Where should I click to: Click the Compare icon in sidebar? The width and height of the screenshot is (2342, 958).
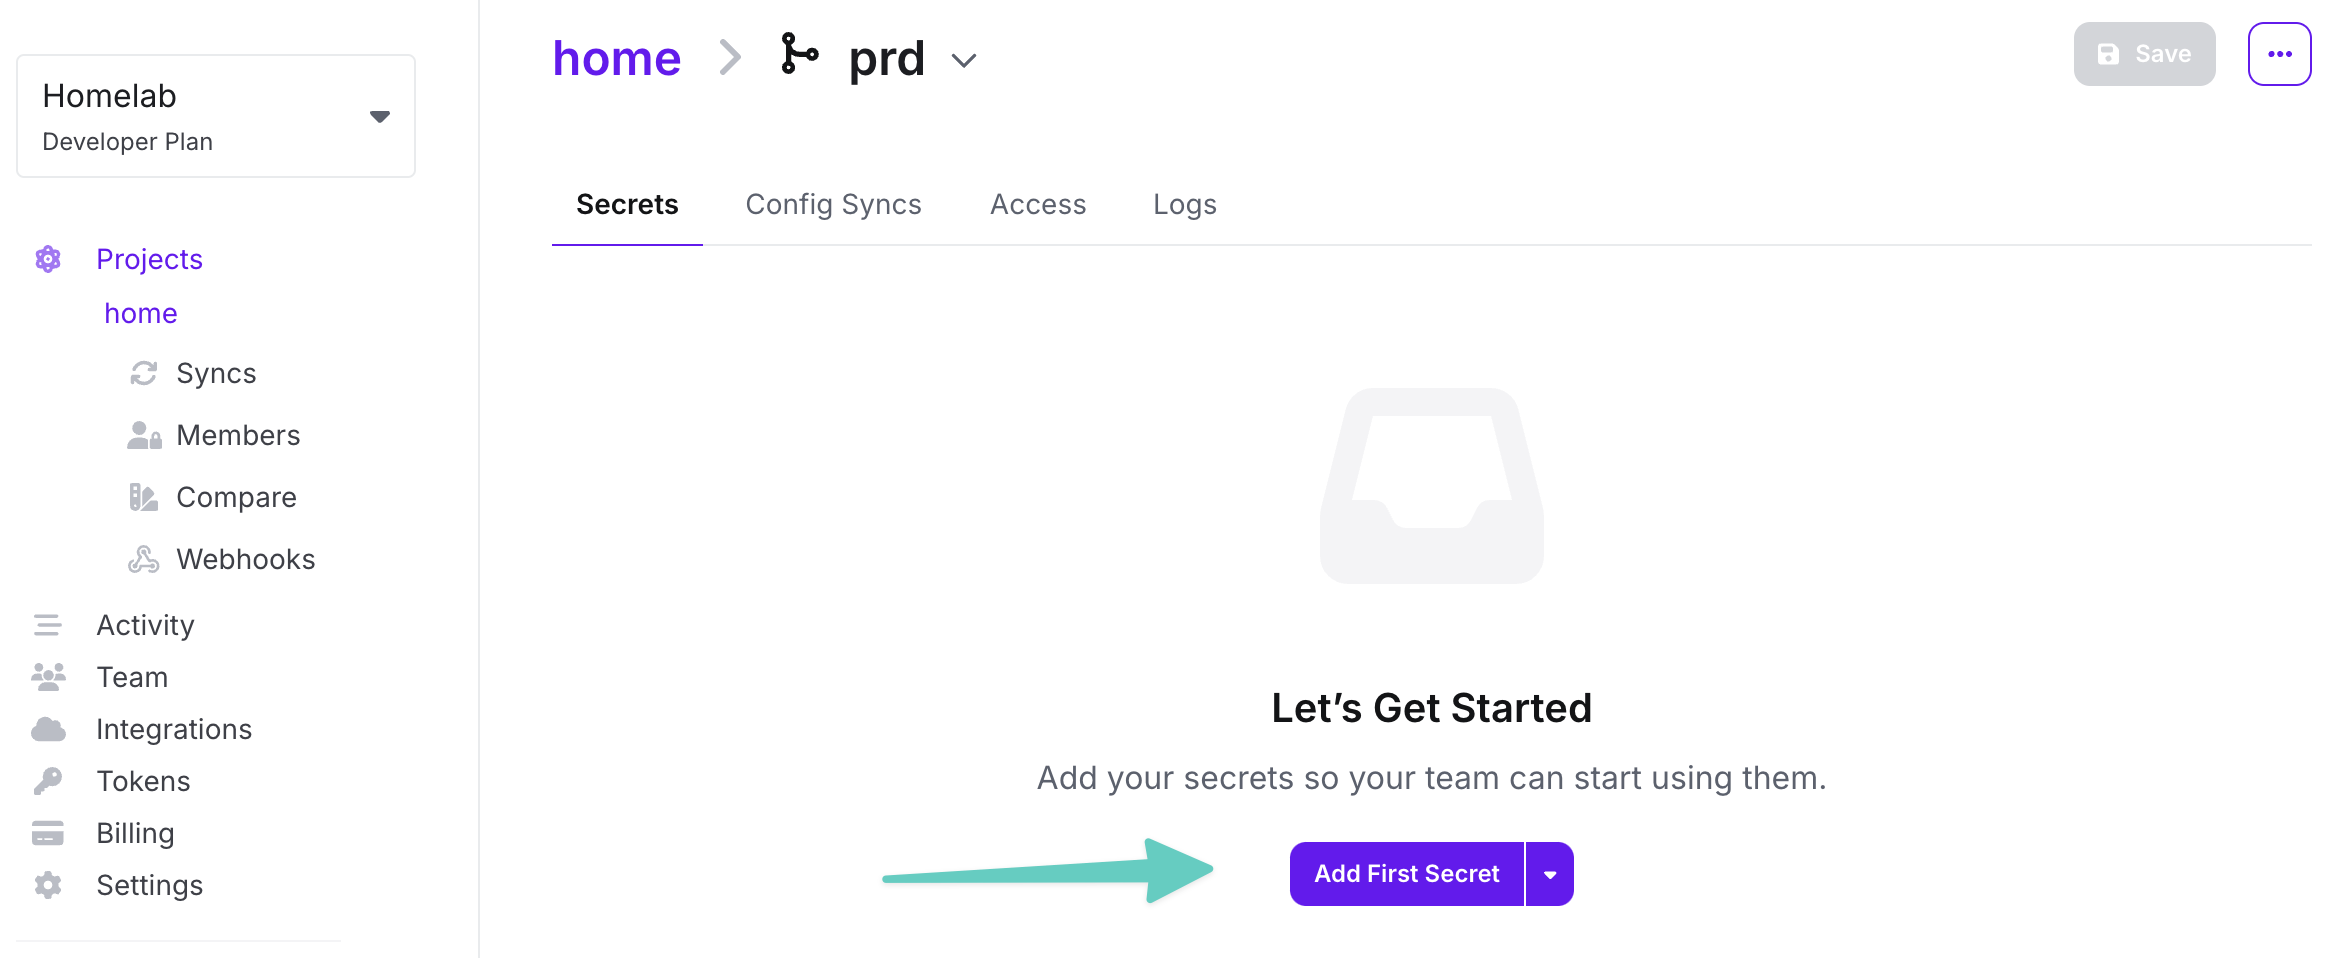(144, 497)
